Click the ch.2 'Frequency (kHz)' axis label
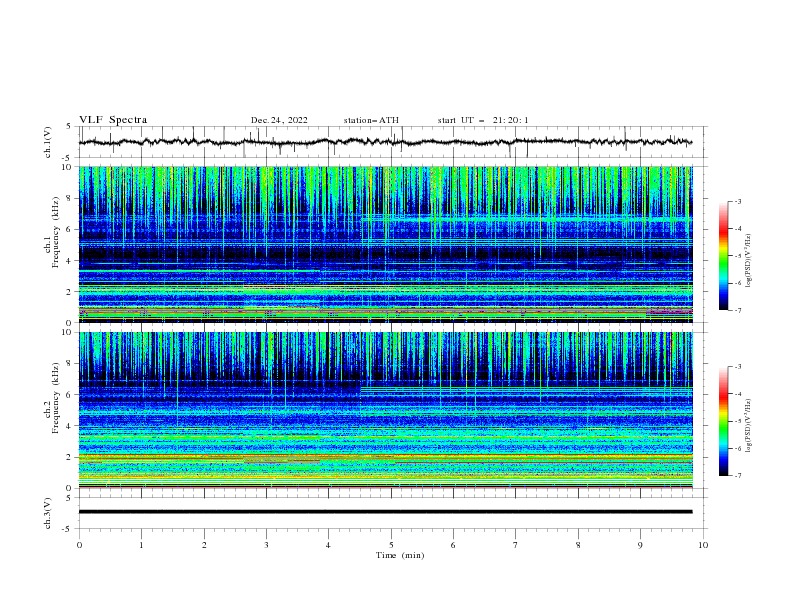792x612 pixels. coord(56,398)
